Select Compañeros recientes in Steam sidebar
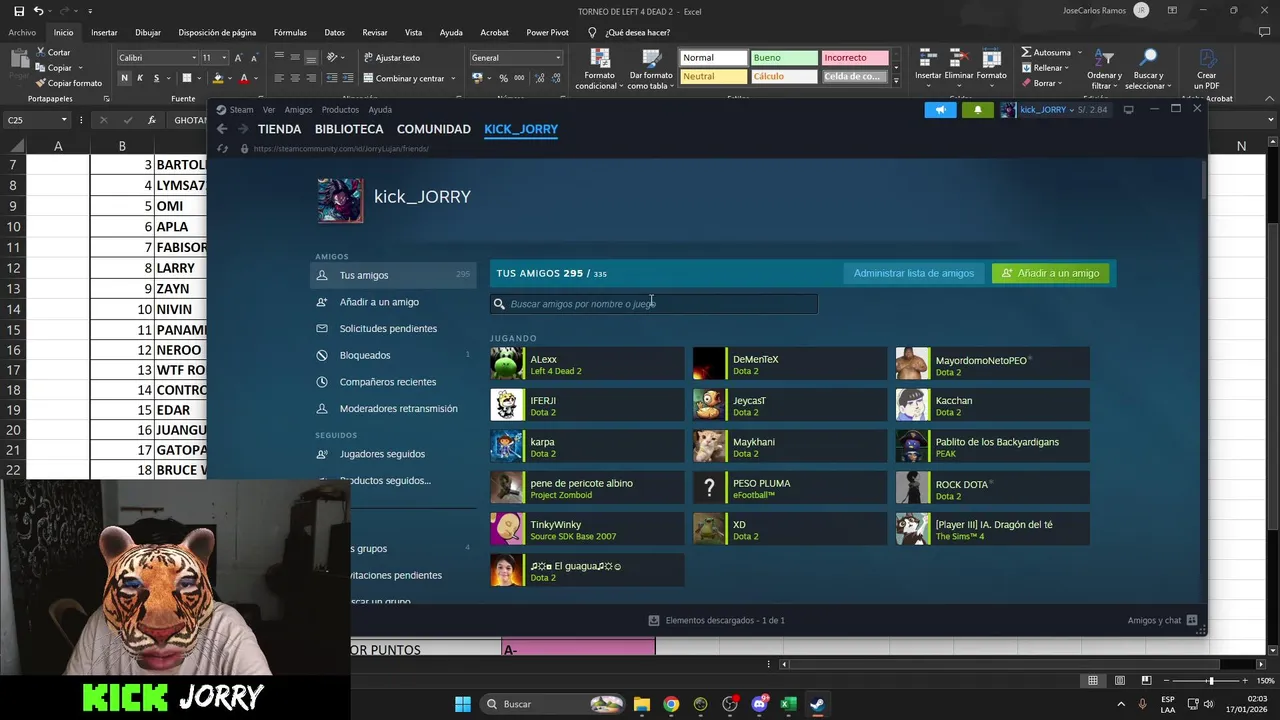The height and width of the screenshot is (720, 1280). pos(388,382)
